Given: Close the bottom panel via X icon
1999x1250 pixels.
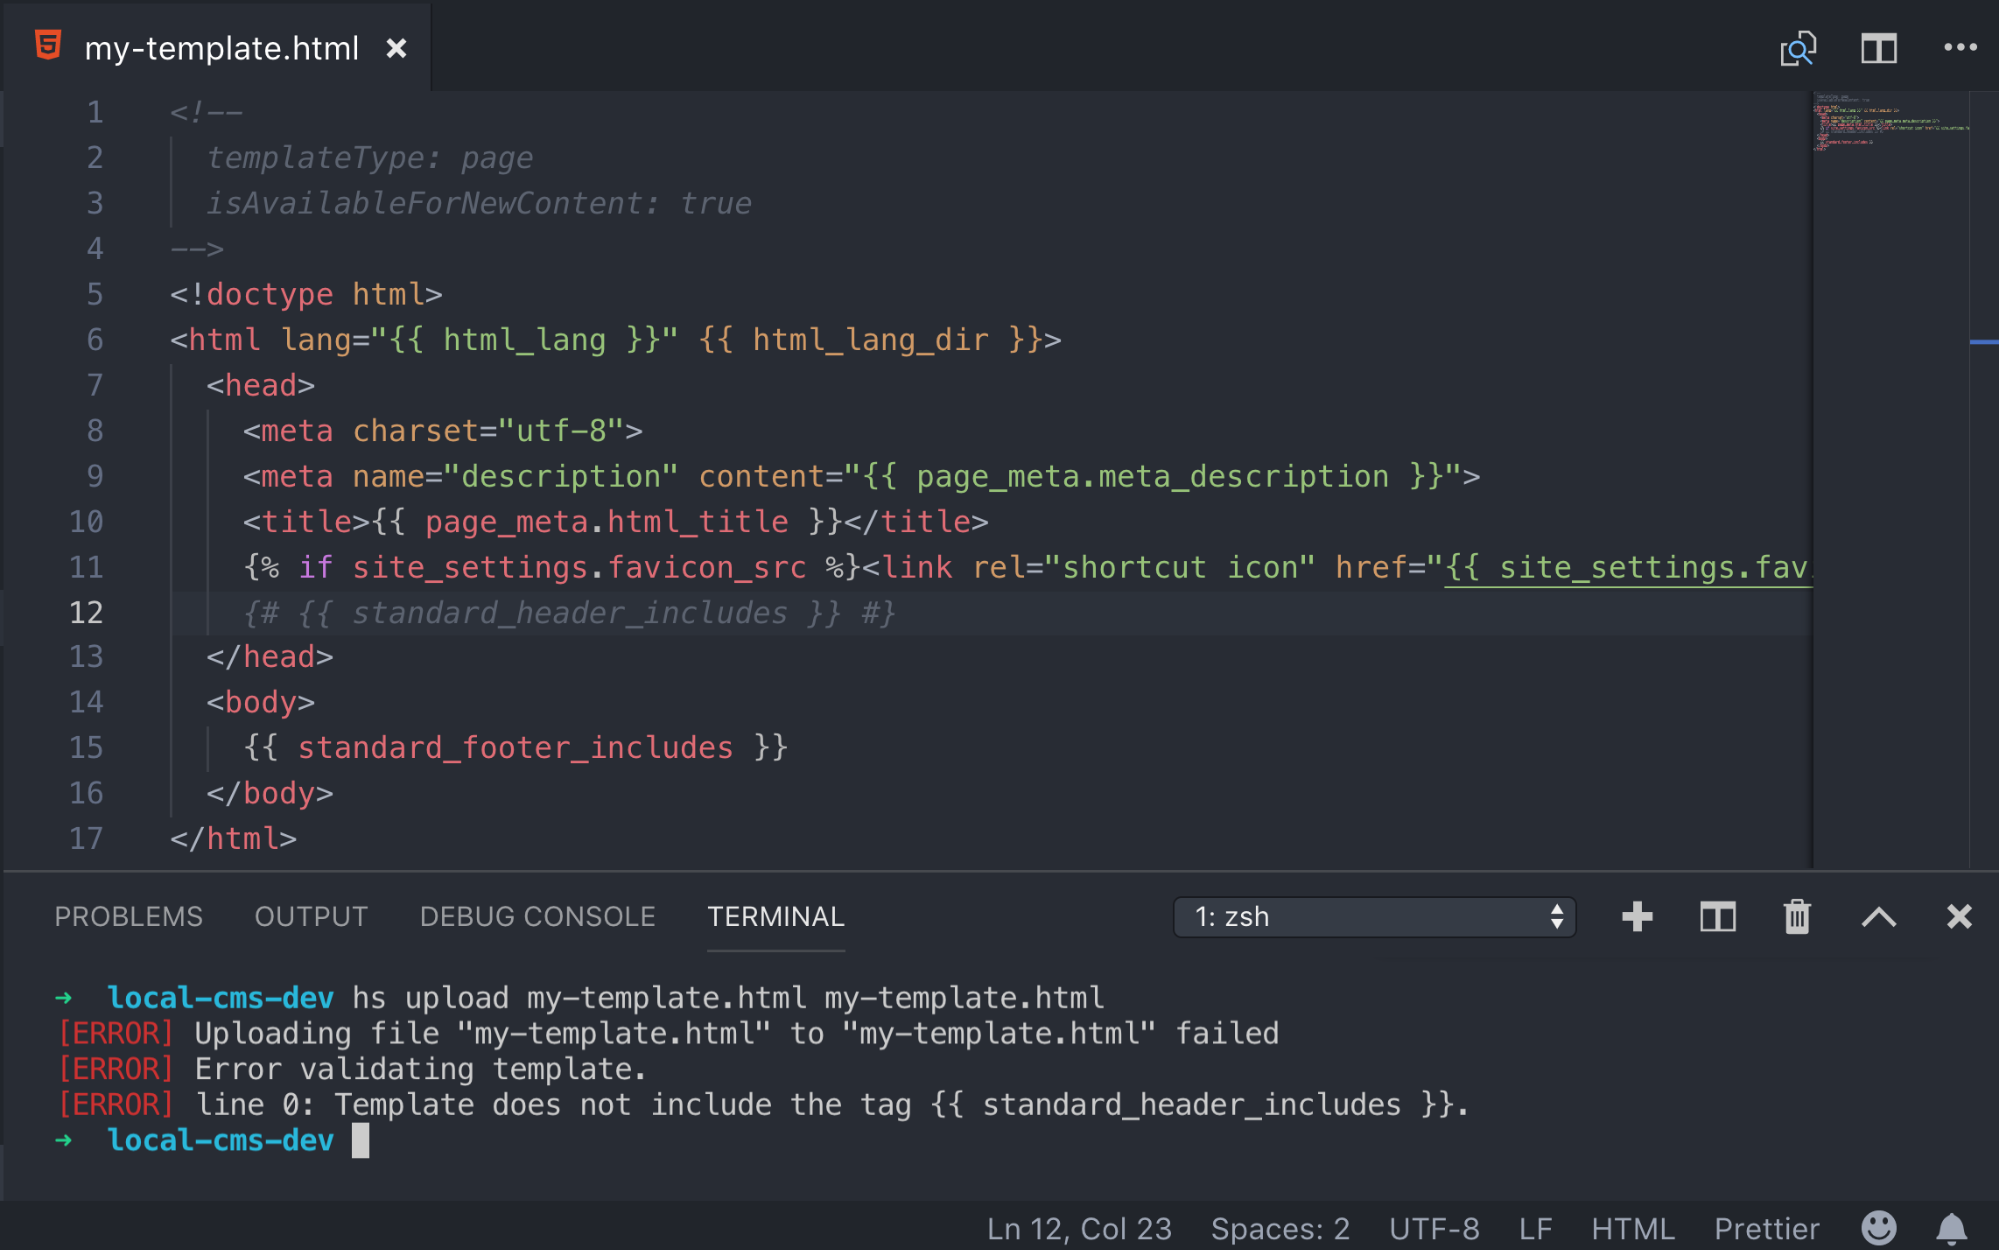Looking at the screenshot, I should [1958, 916].
